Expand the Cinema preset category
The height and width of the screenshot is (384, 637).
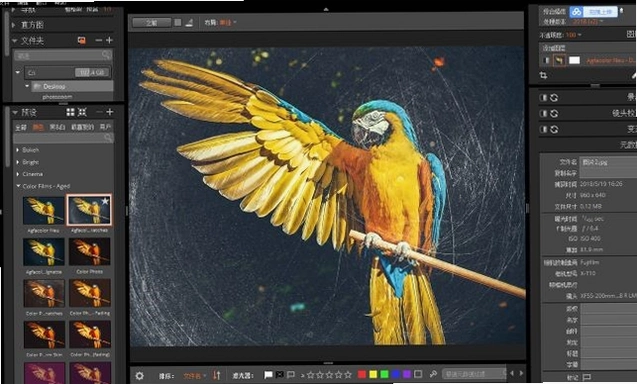(x=17, y=174)
